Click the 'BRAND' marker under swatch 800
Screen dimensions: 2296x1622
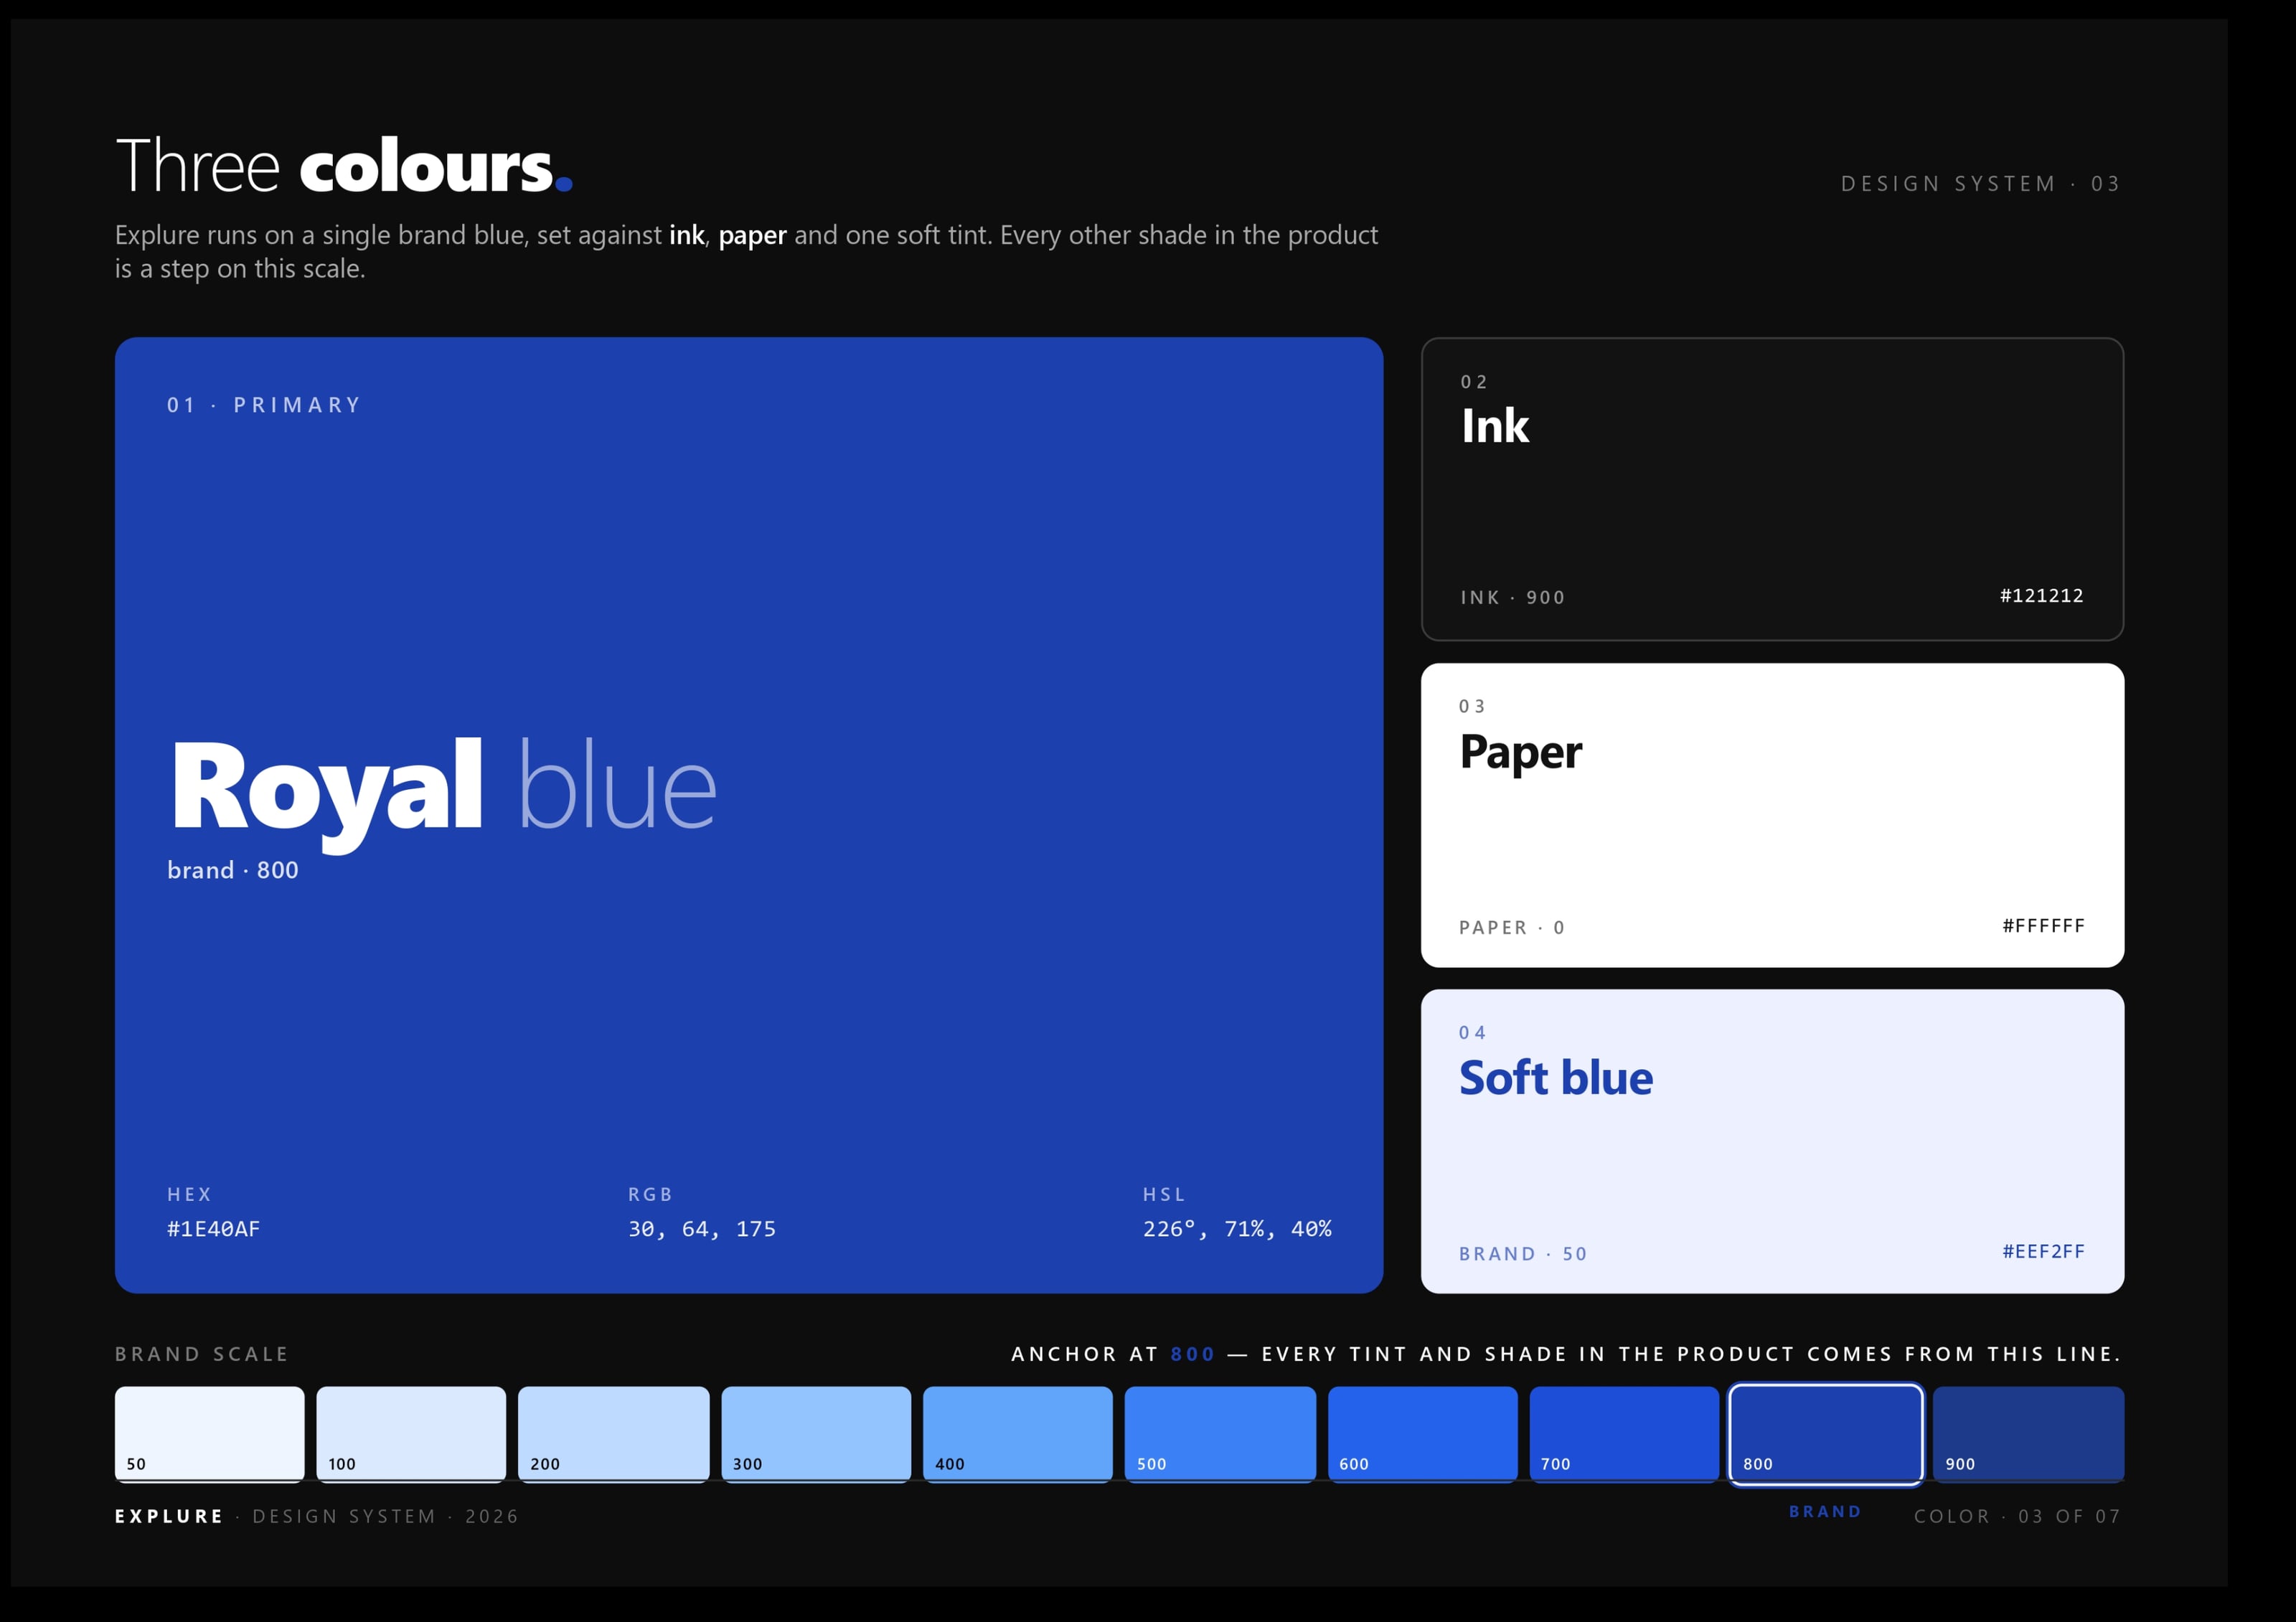click(x=1825, y=1511)
